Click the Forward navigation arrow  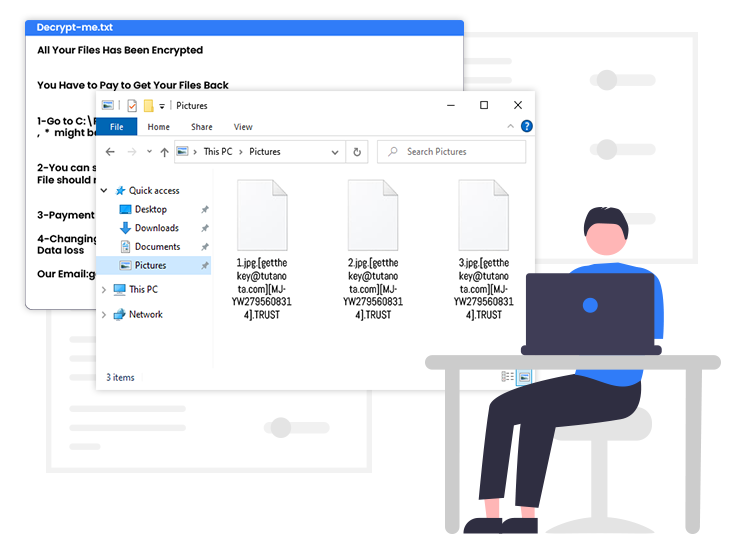coord(132,152)
